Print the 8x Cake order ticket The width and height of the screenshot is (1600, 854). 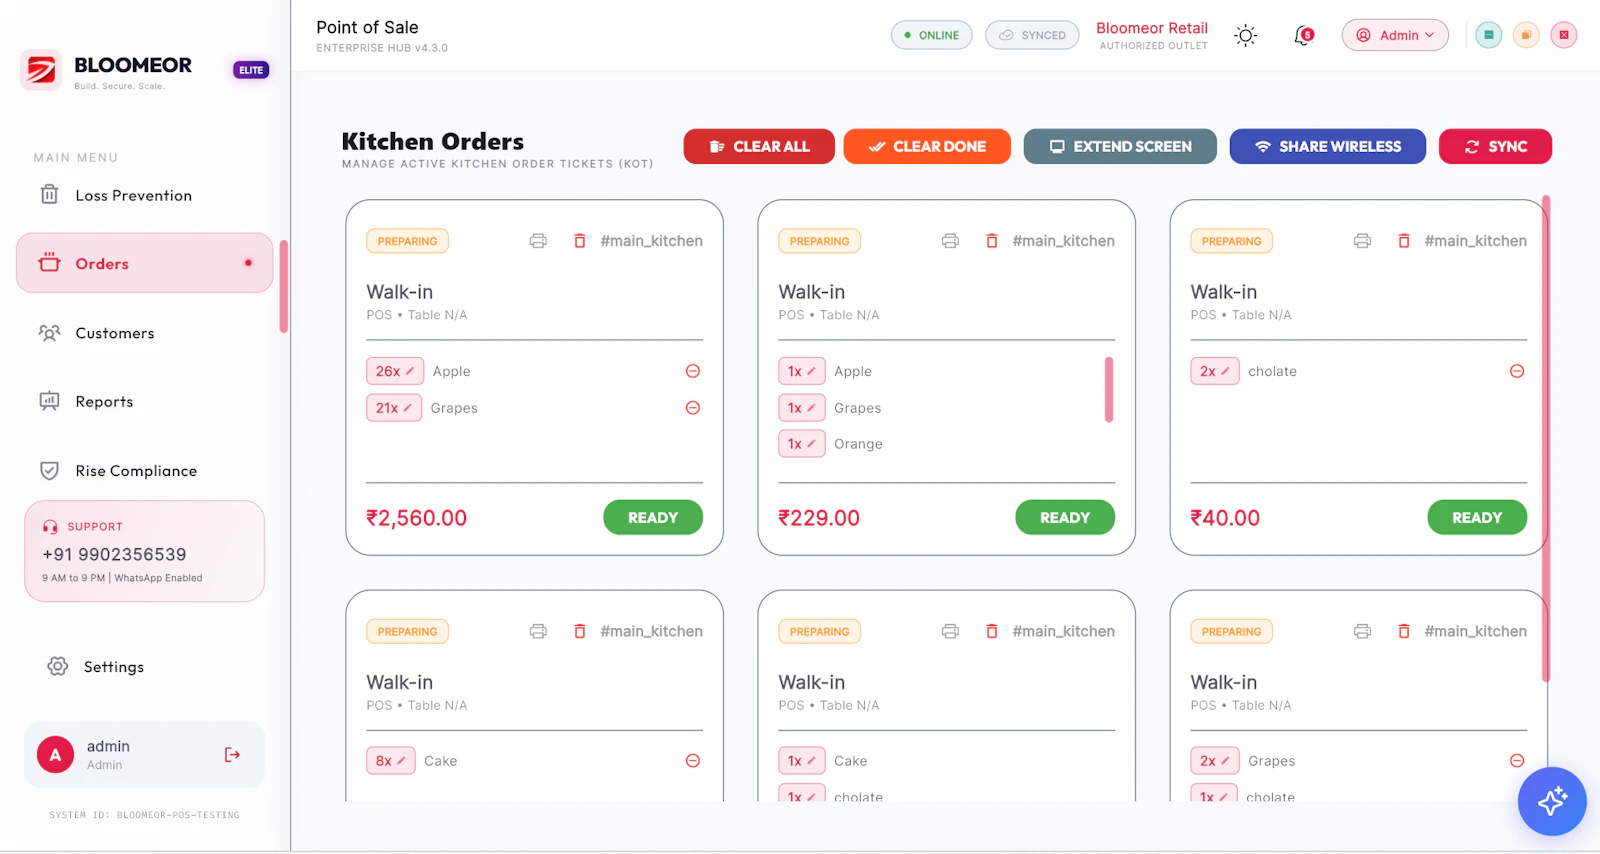pos(538,631)
